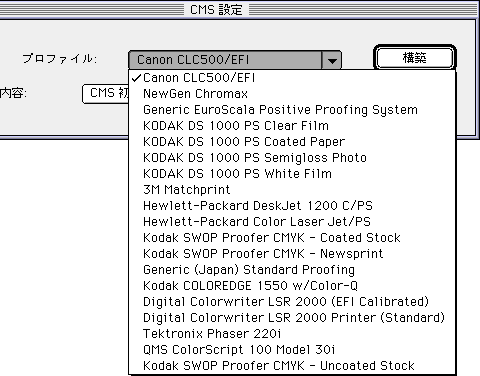Image resolution: width=480 pixels, height=376 pixels.
Task: Choose Kodak SWOP Proofer CMYK - Newsprint
Action: pyautogui.click(x=292, y=254)
